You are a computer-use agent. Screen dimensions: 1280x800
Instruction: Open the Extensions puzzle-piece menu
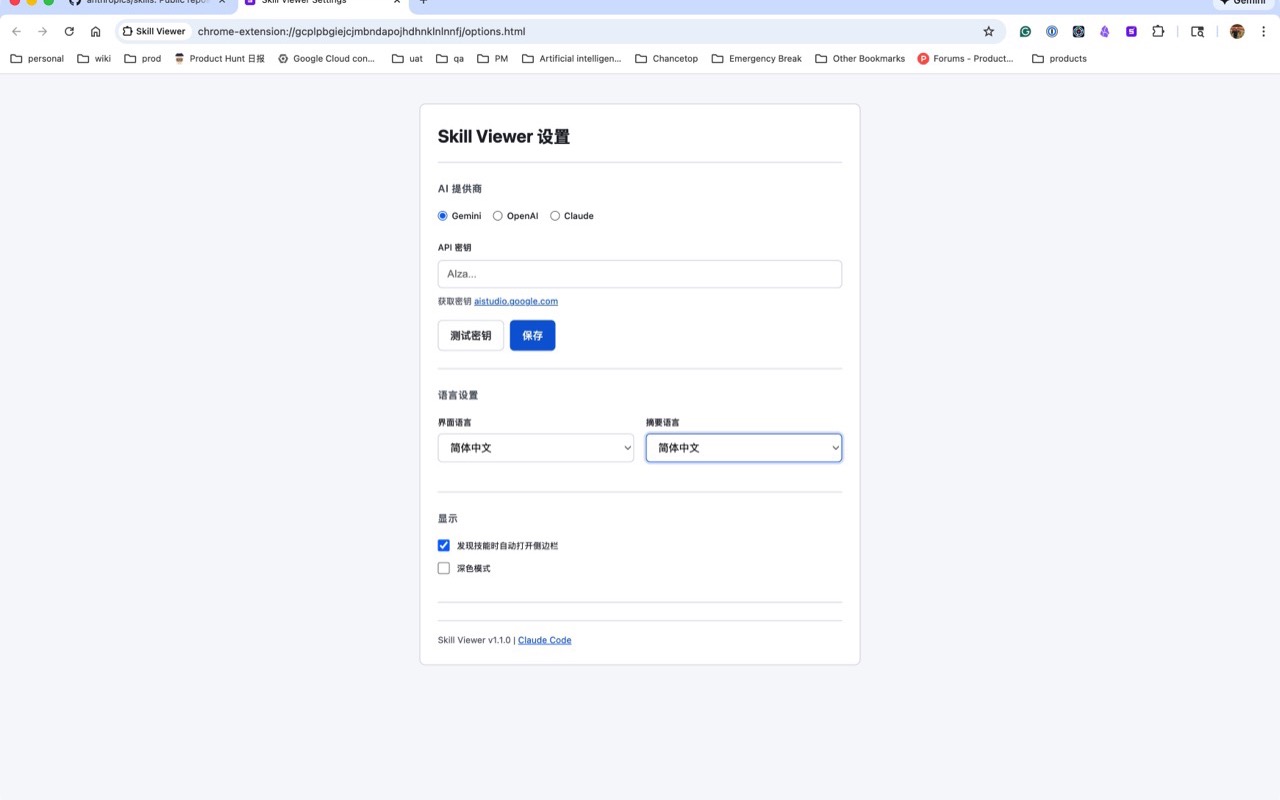tap(1158, 31)
